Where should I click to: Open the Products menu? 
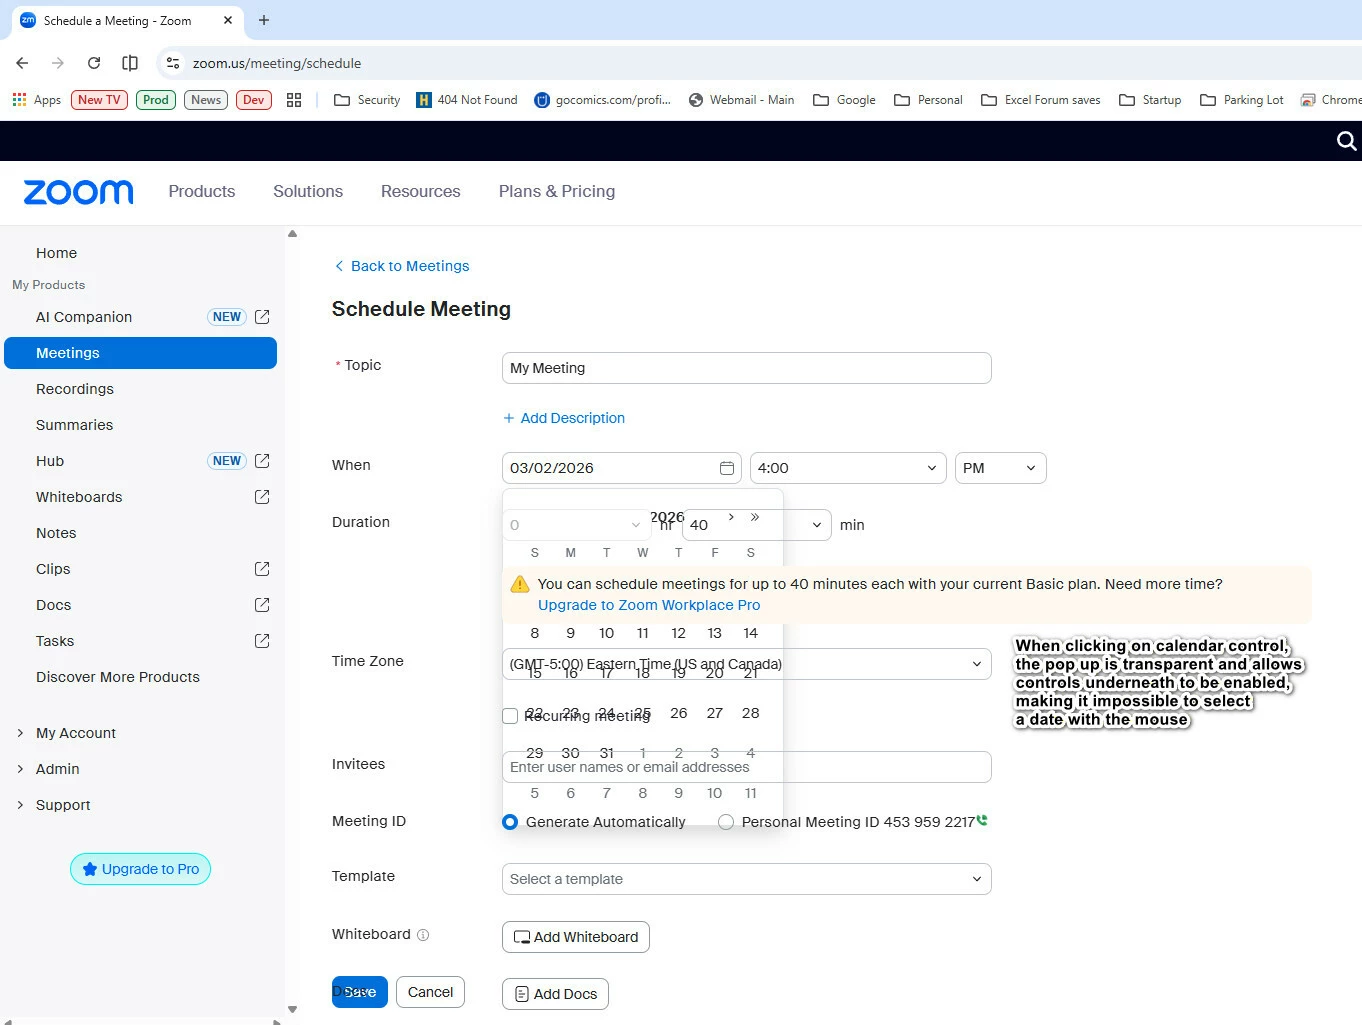[x=202, y=191]
